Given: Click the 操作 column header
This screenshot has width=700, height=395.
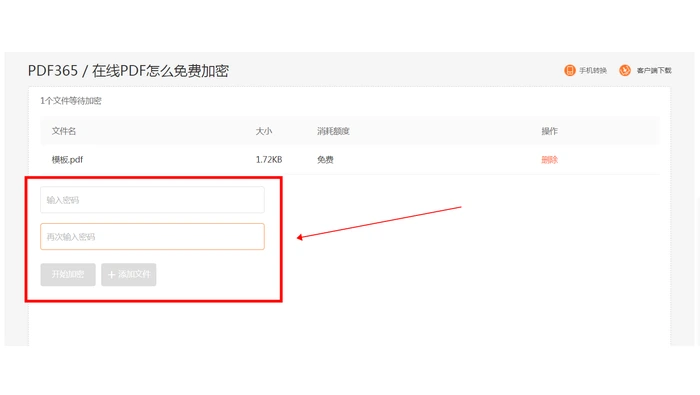Looking at the screenshot, I should pyautogui.click(x=550, y=131).
